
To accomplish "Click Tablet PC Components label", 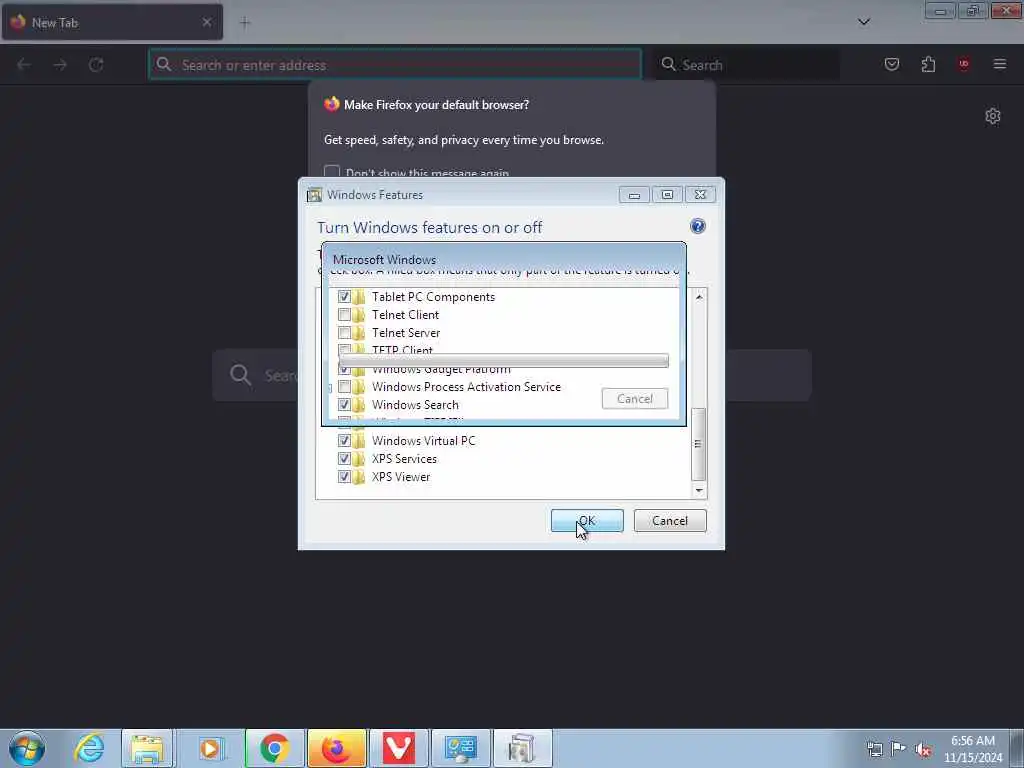I will point(434,296).
